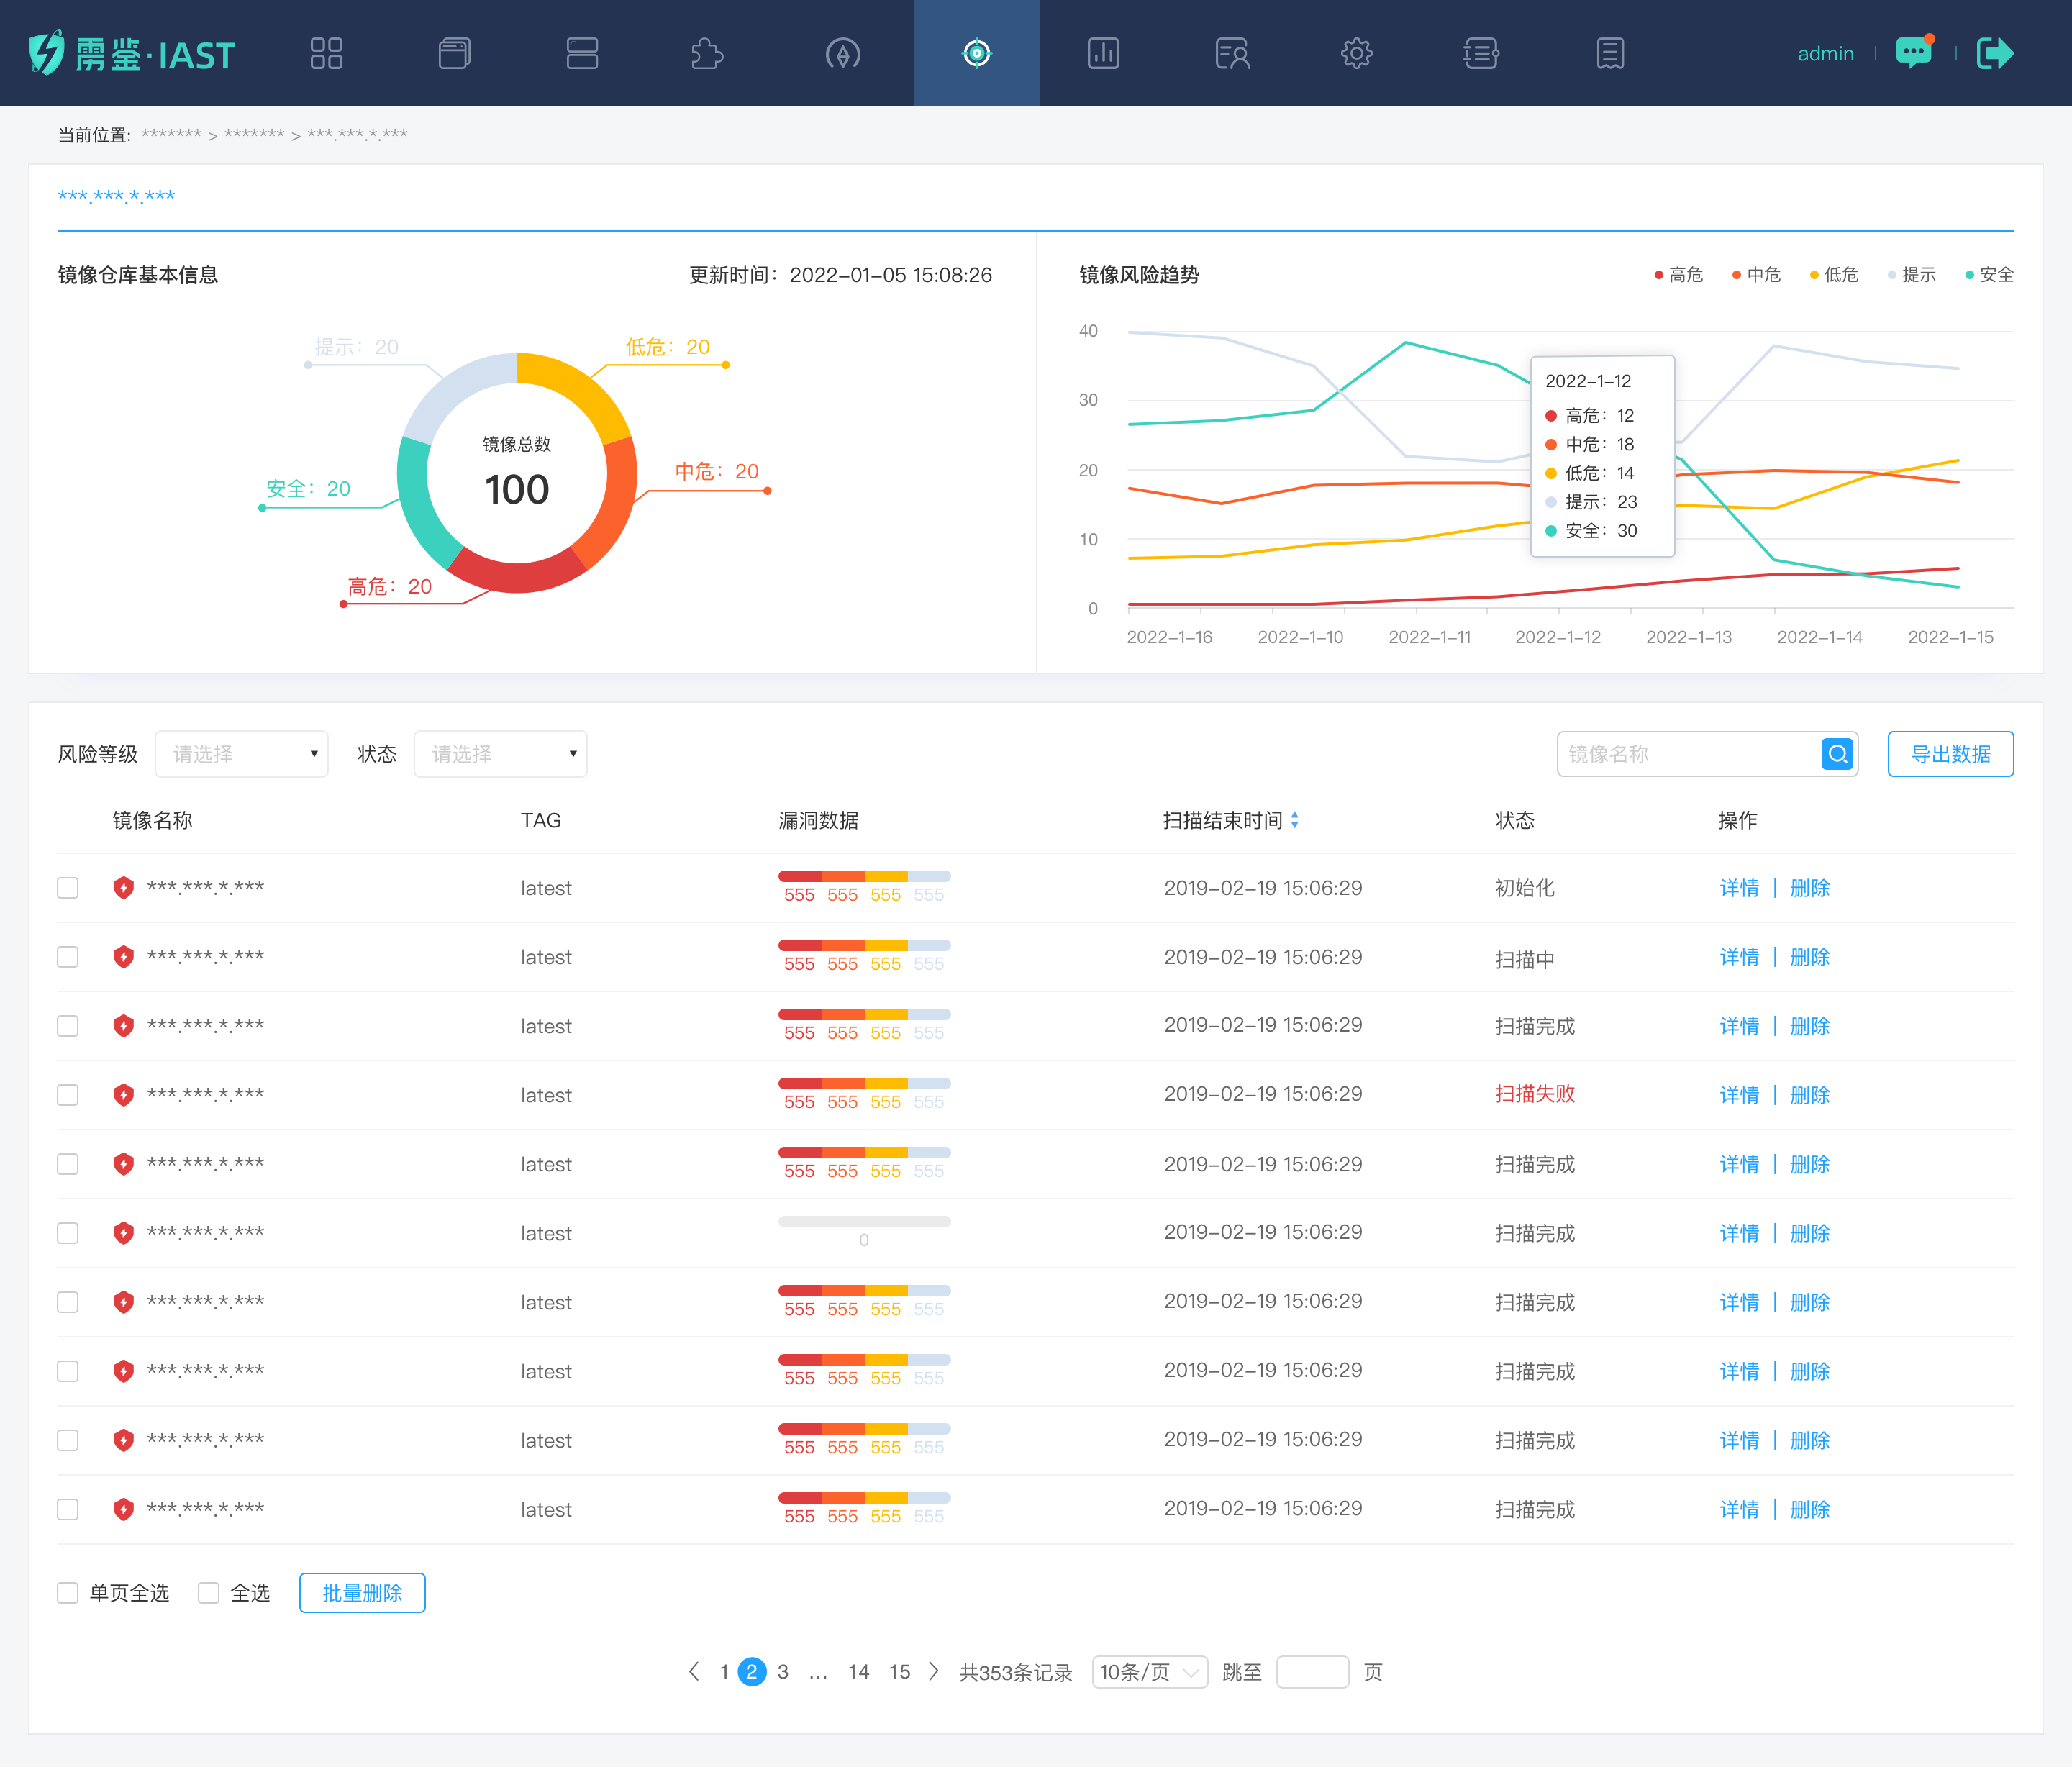Go to previous page arrow

tap(694, 1671)
